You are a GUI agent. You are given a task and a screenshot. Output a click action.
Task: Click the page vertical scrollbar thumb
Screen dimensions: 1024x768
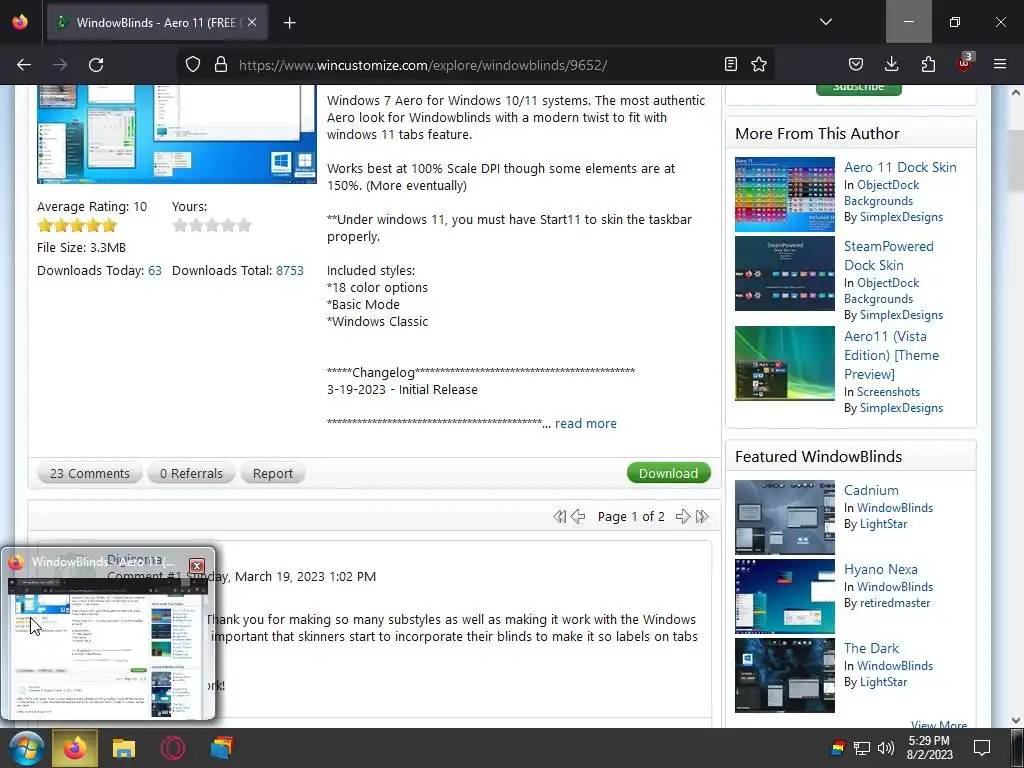tap(1016, 162)
